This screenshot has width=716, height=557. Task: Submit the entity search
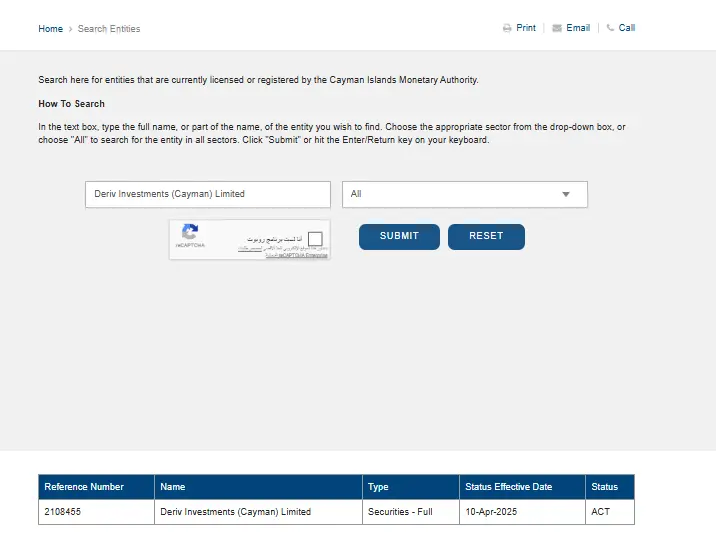coord(399,236)
